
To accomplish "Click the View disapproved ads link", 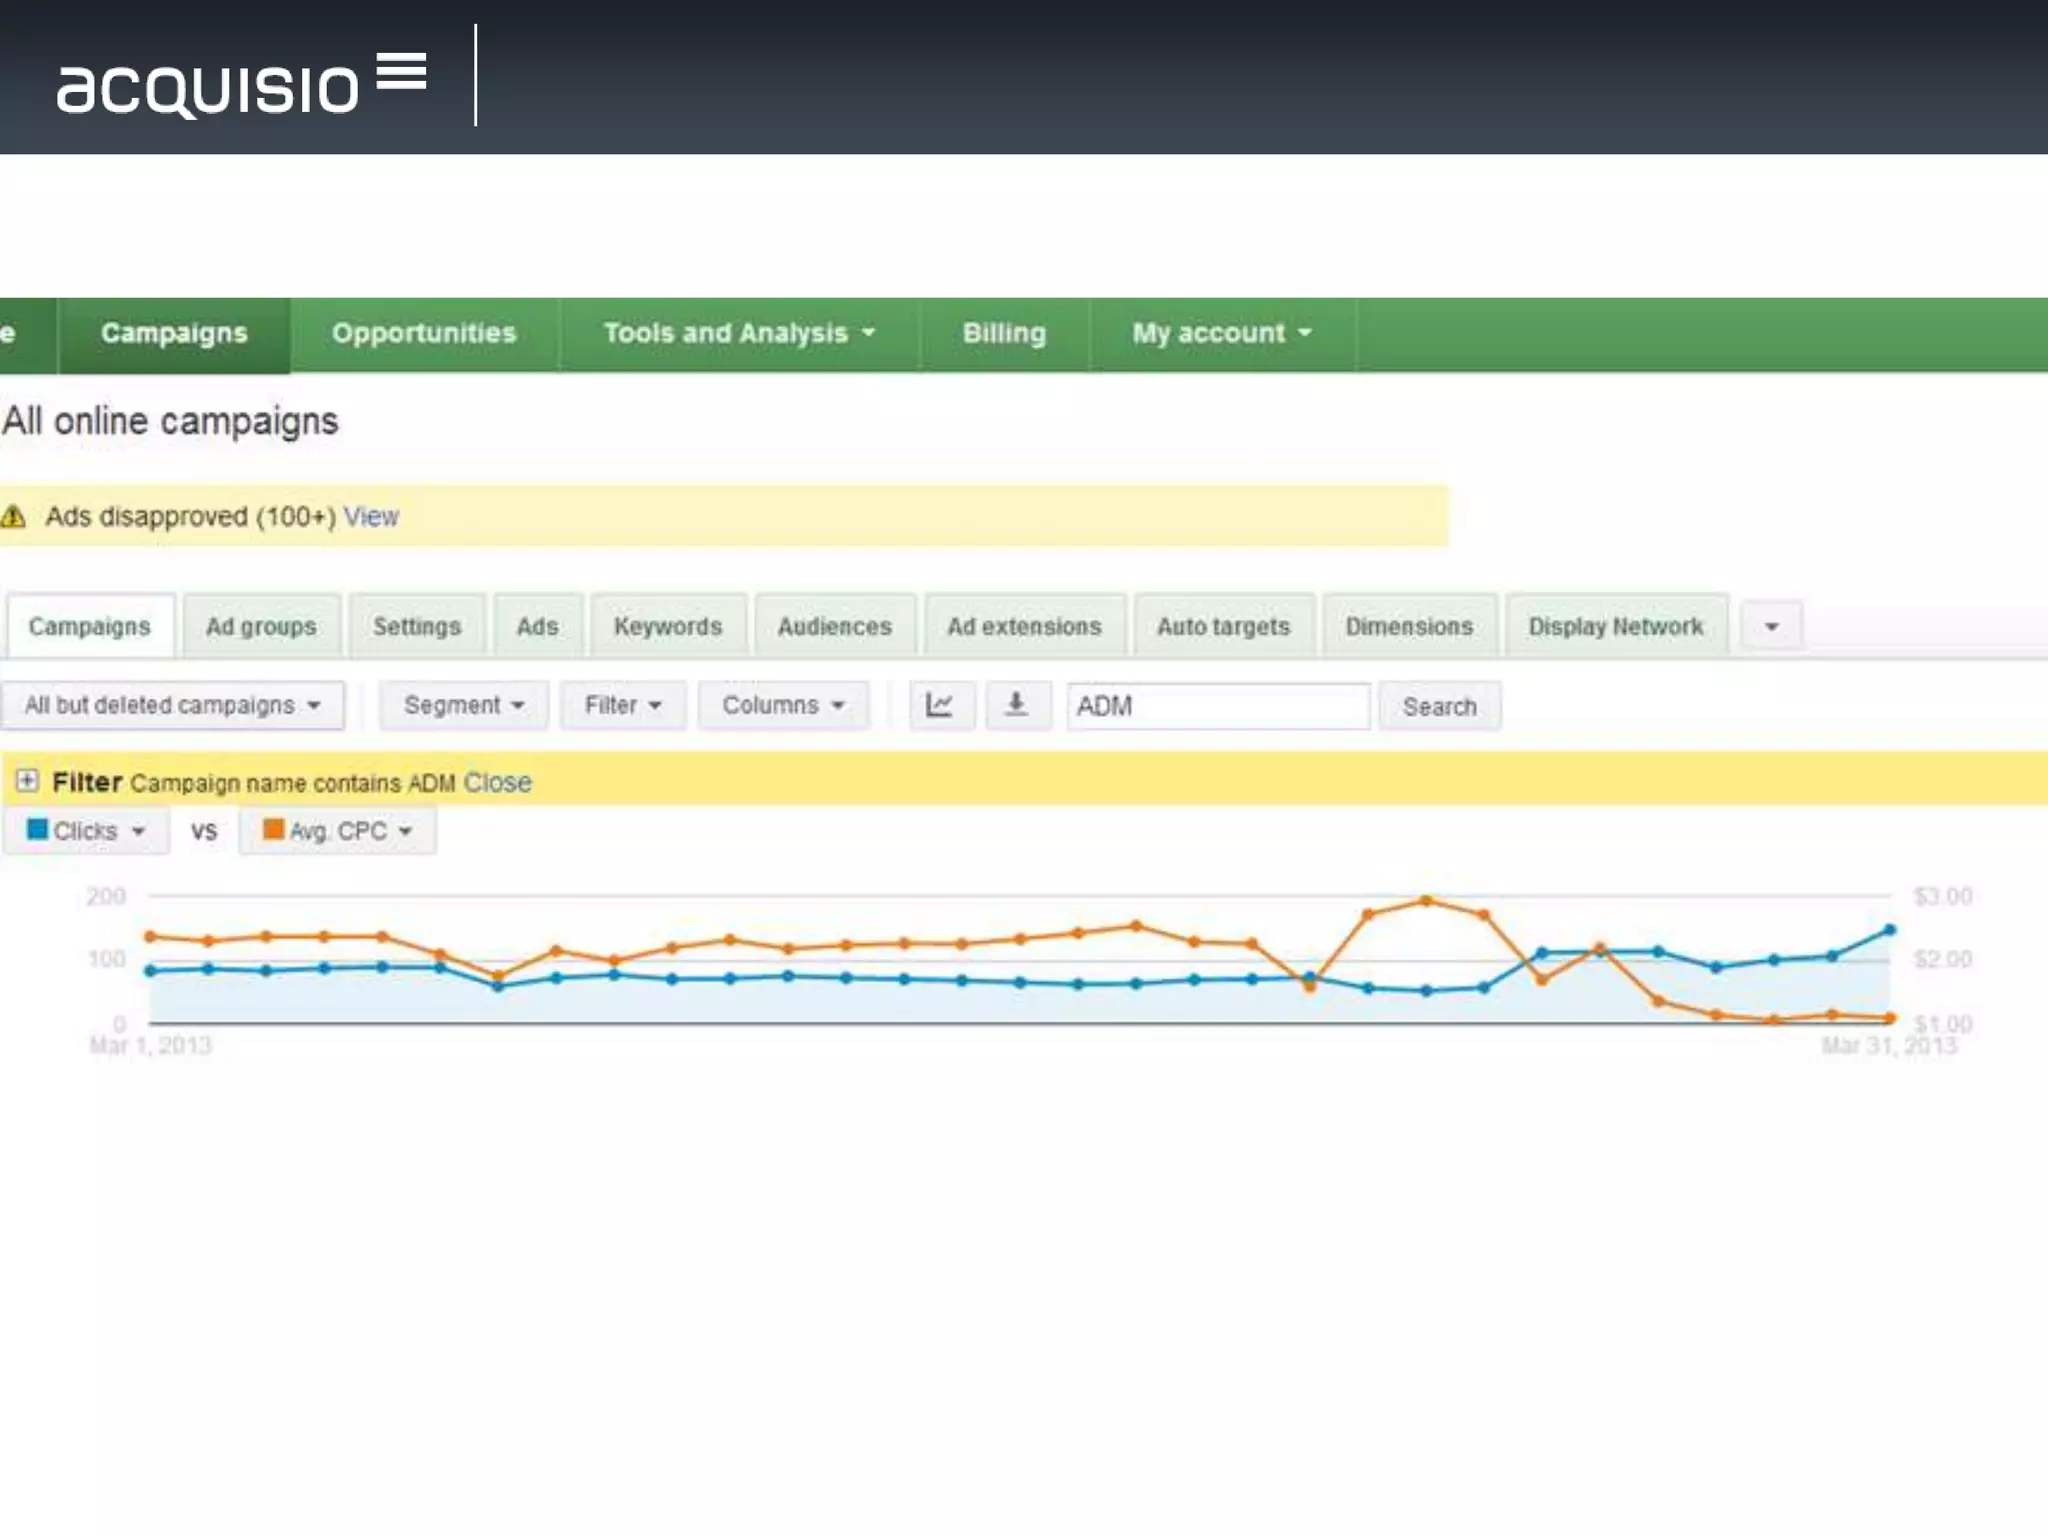I will point(371,517).
